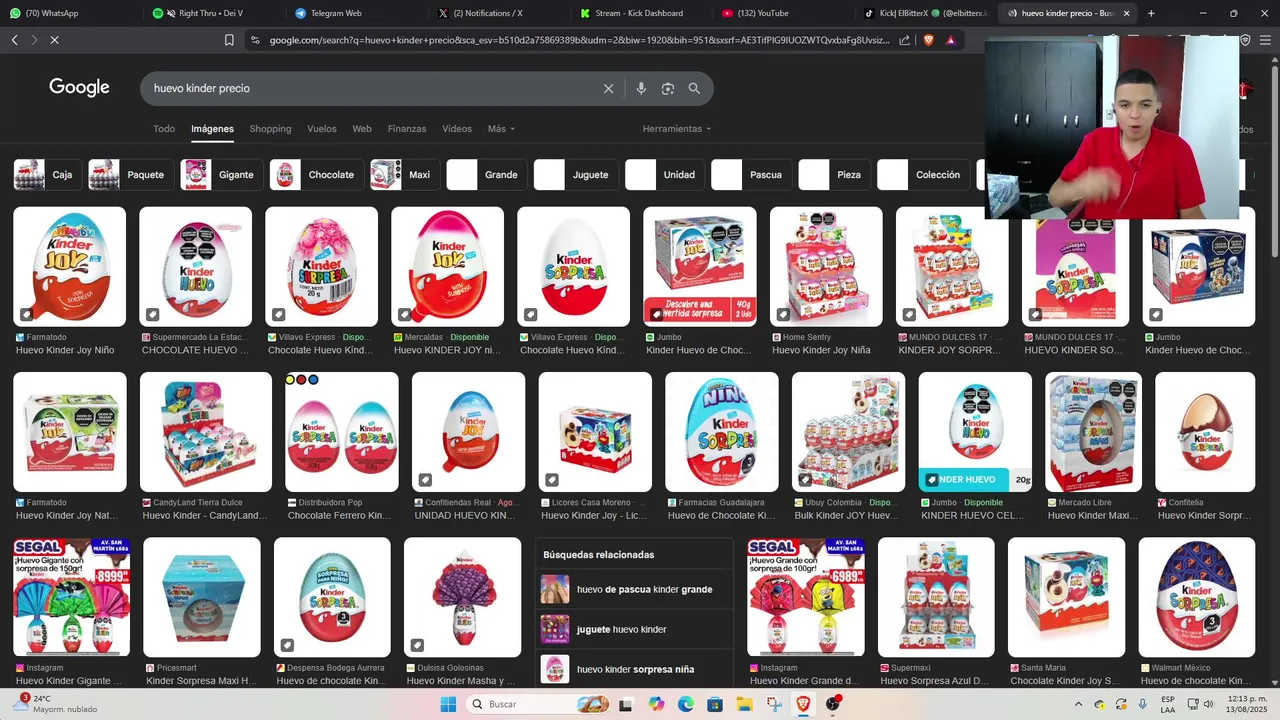The image size is (1280, 720).
Task: Bookmark this page in Brave
Action: (x=229, y=40)
